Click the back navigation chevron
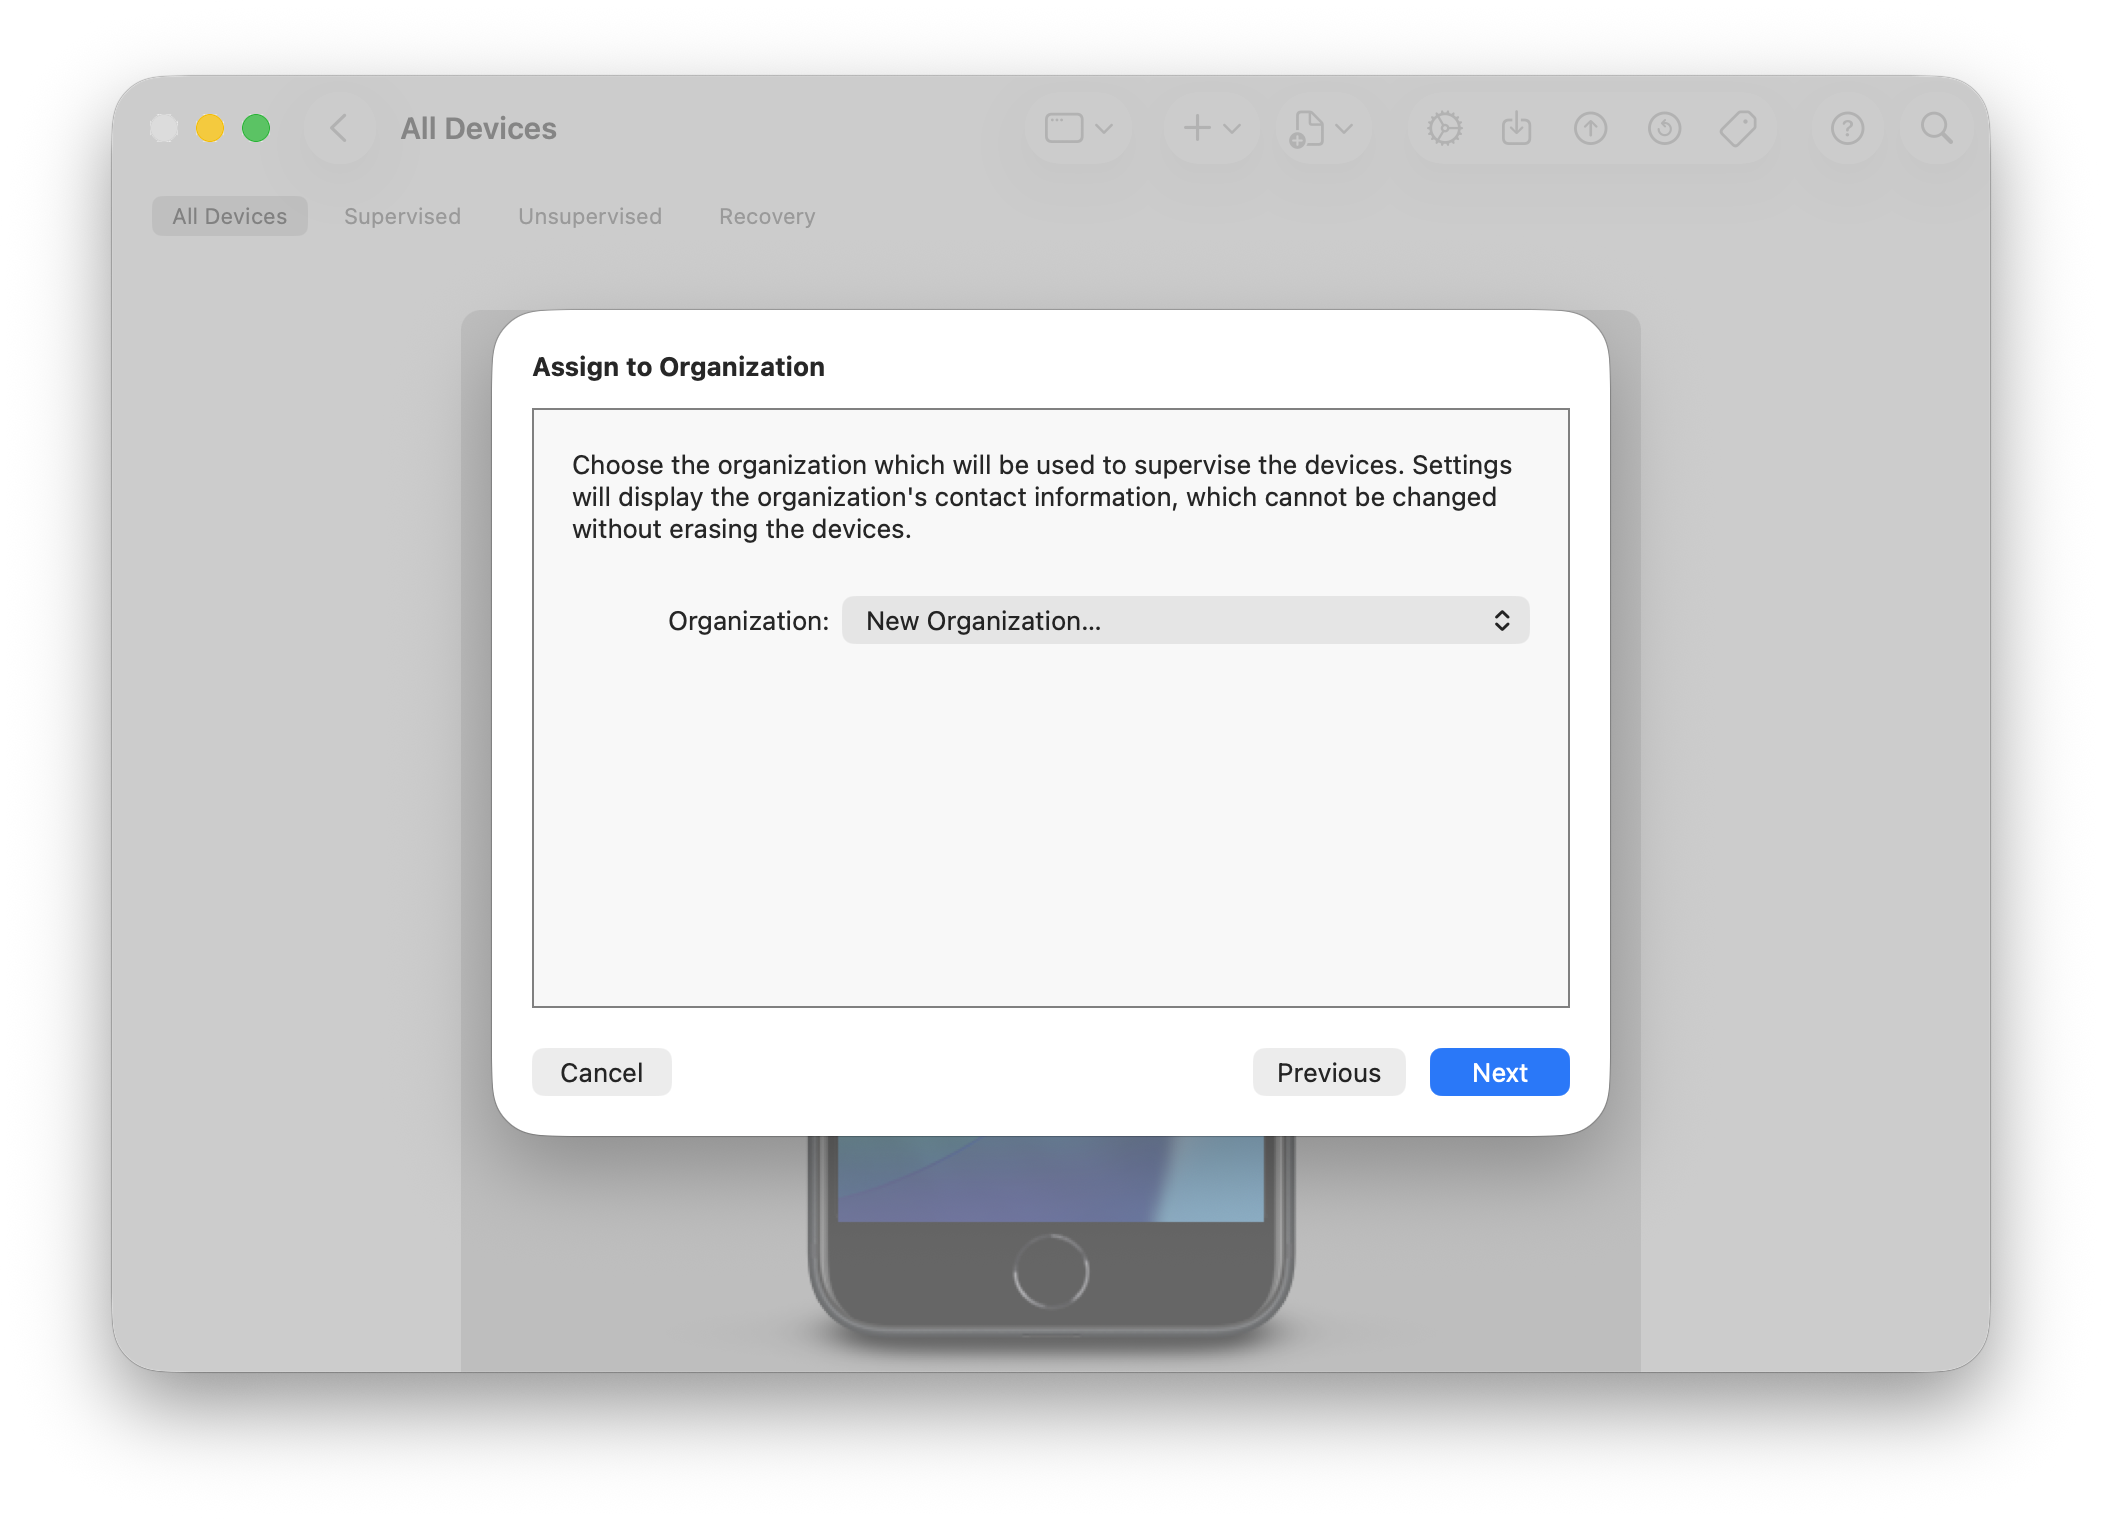2102x1520 pixels. click(x=339, y=128)
